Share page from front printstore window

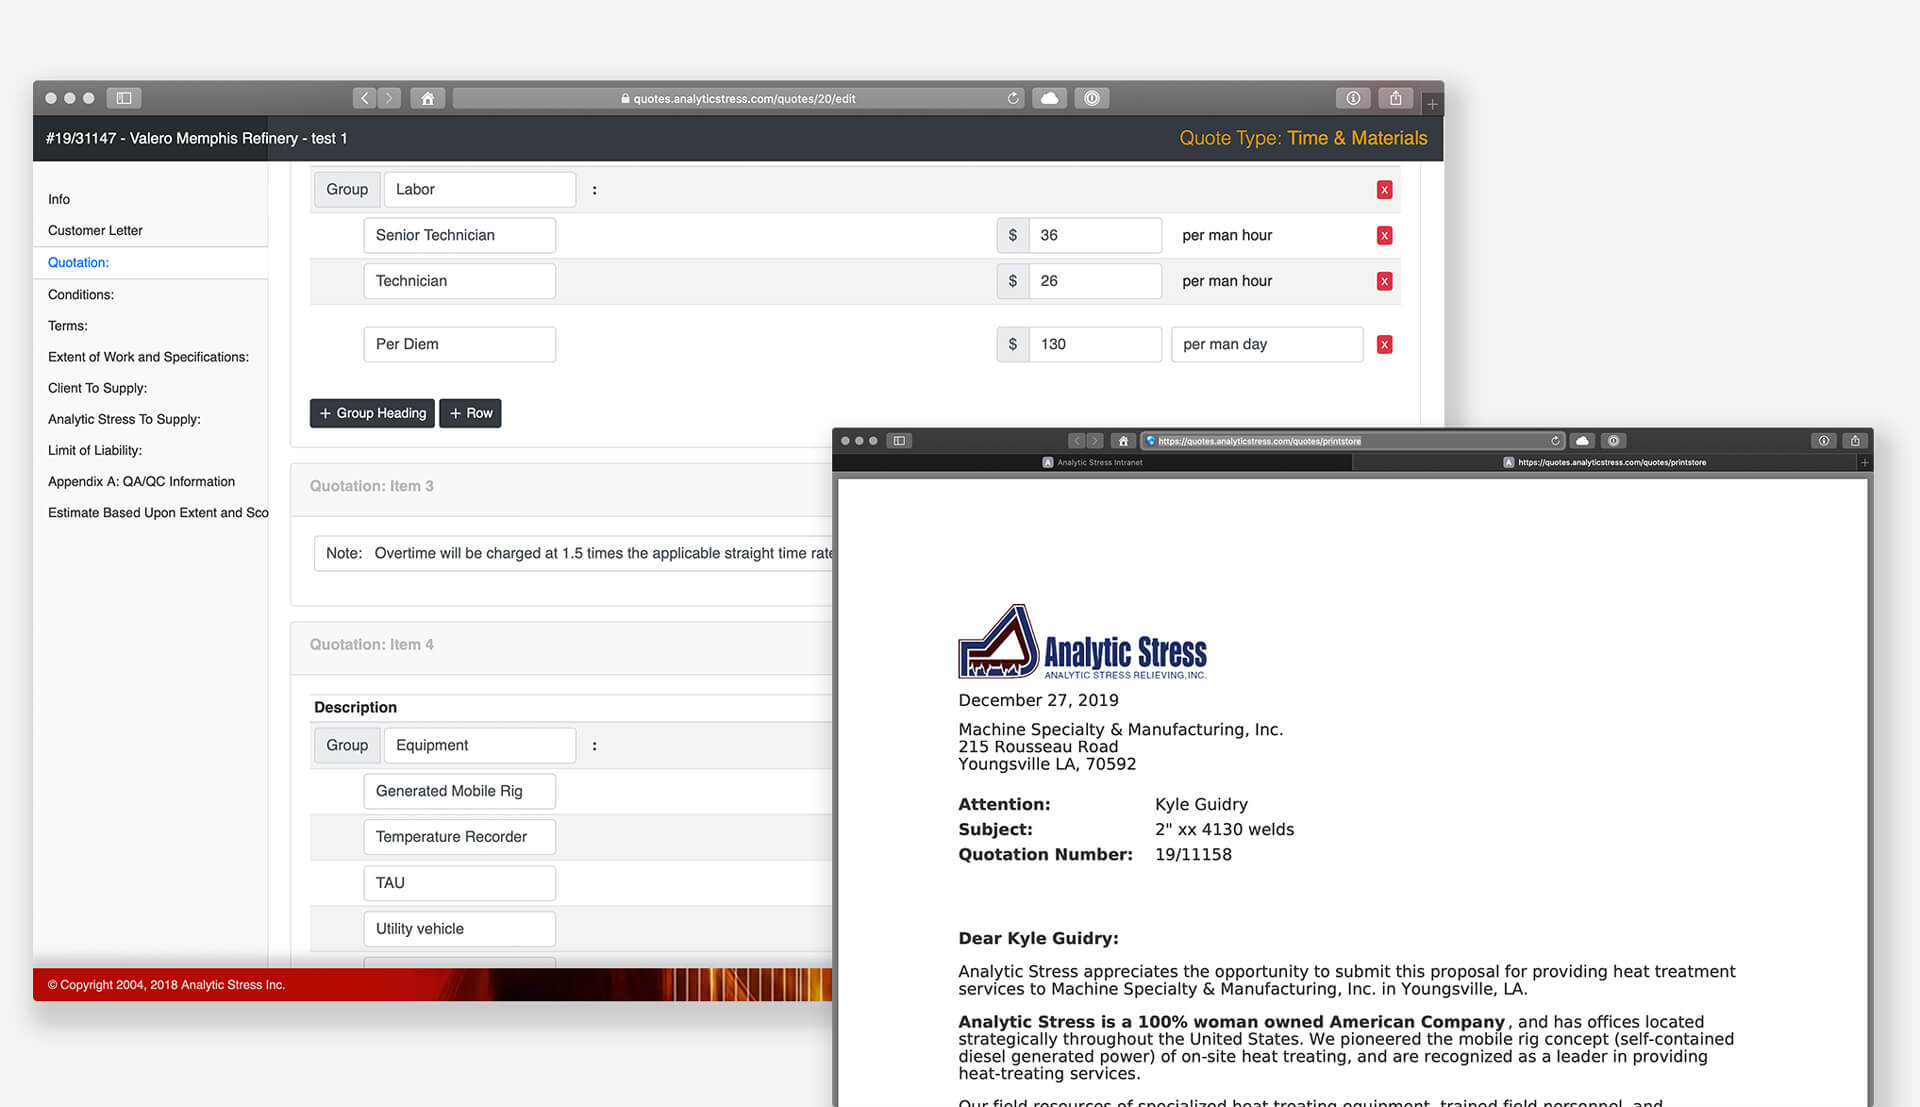[1855, 441]
